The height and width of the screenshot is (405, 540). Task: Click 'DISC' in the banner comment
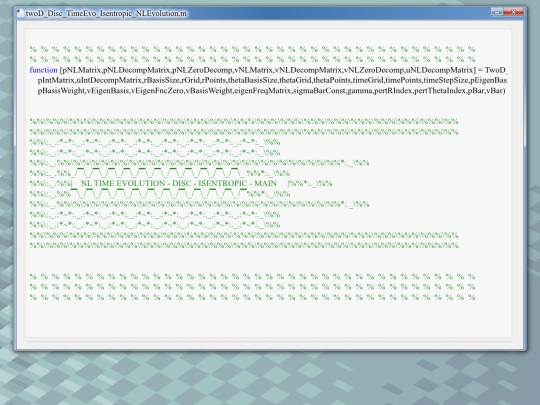(182, 183)
